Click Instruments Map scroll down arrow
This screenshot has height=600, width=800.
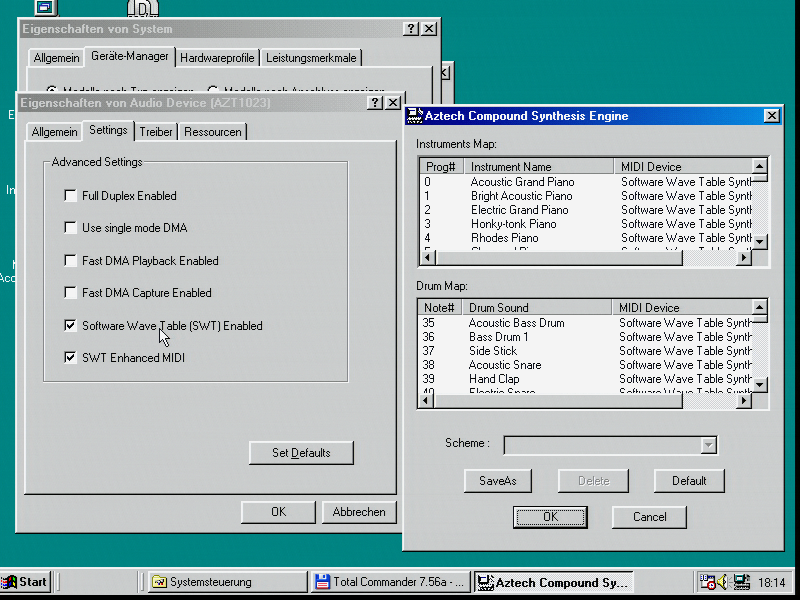click(x=760, y=241)
